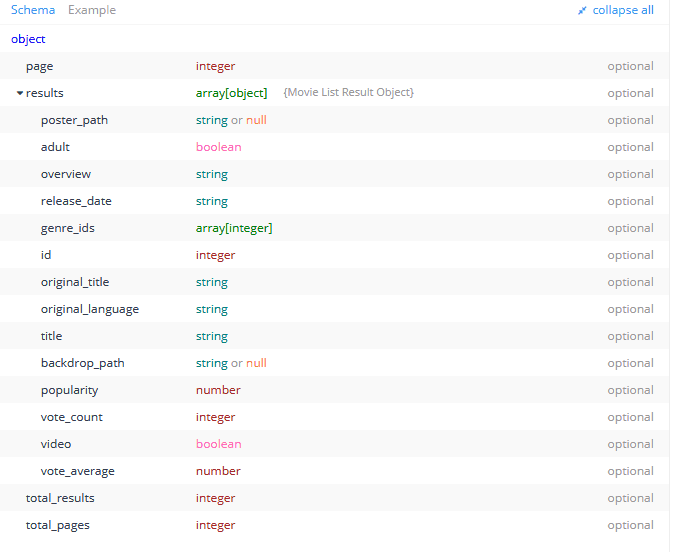Select the poster_path field
Image resolution: width=679 pixels, height=552 pixels.
point(74,120)
